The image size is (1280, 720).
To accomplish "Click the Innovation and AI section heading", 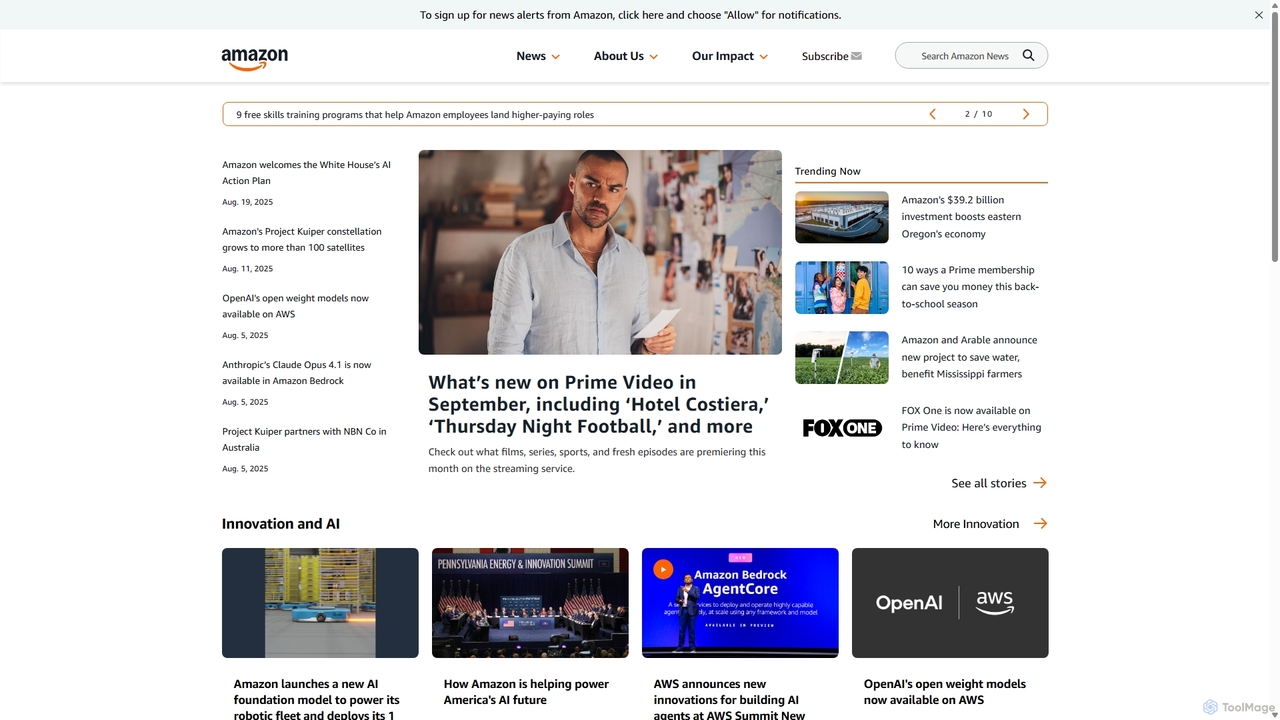I will tap(281, 524).
